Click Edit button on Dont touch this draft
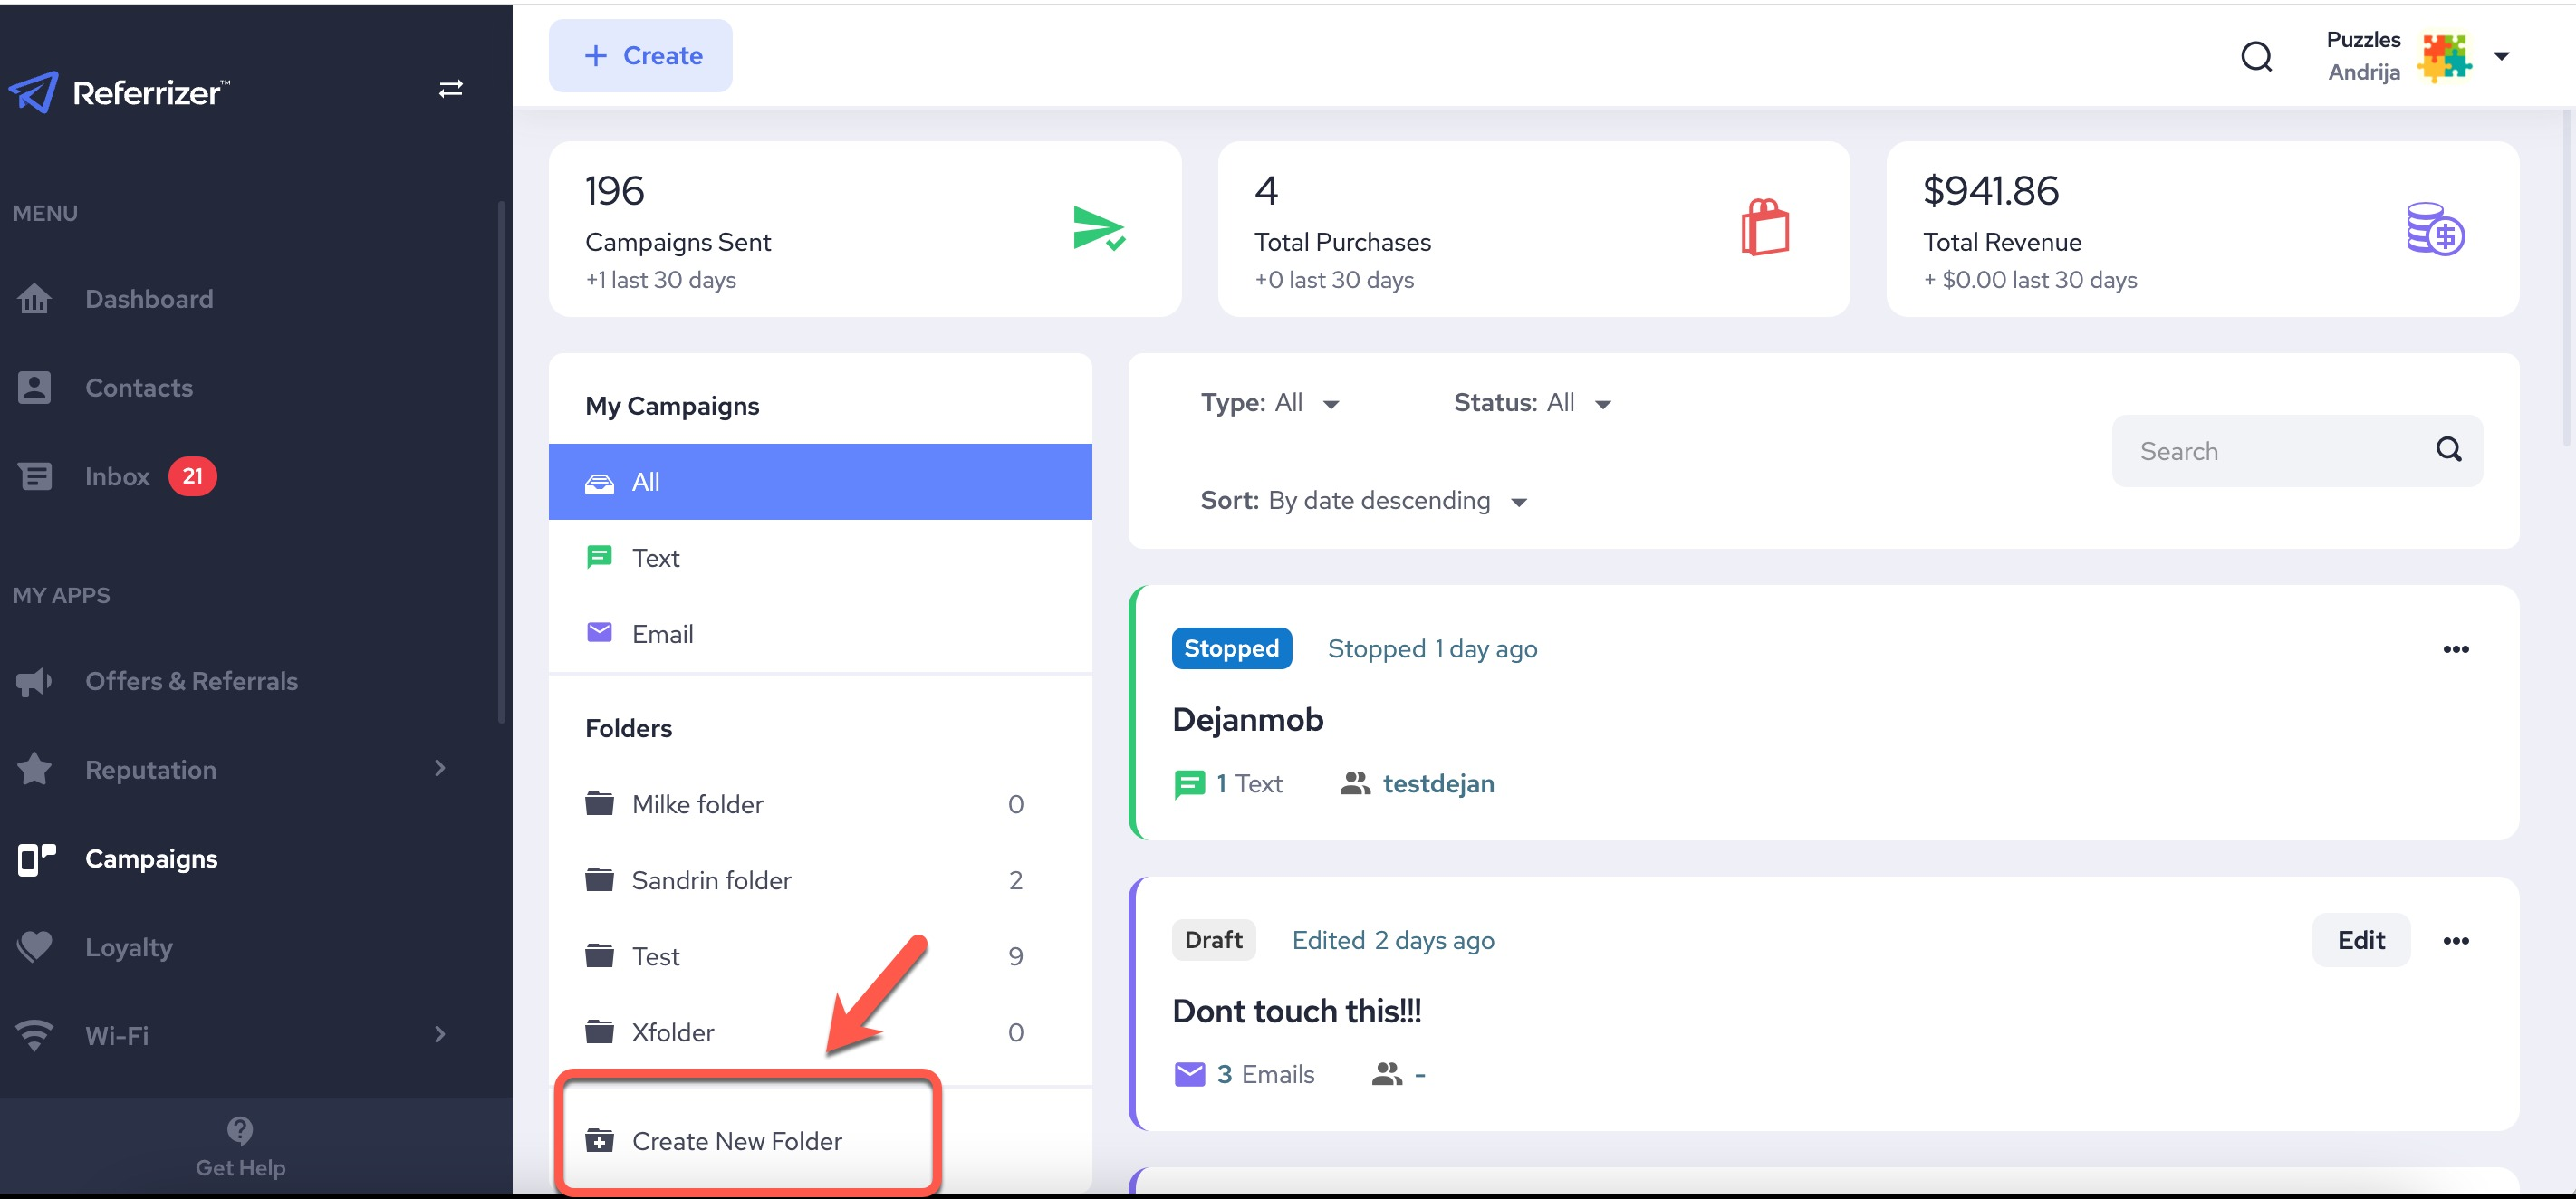 (x=2360, y=939)
